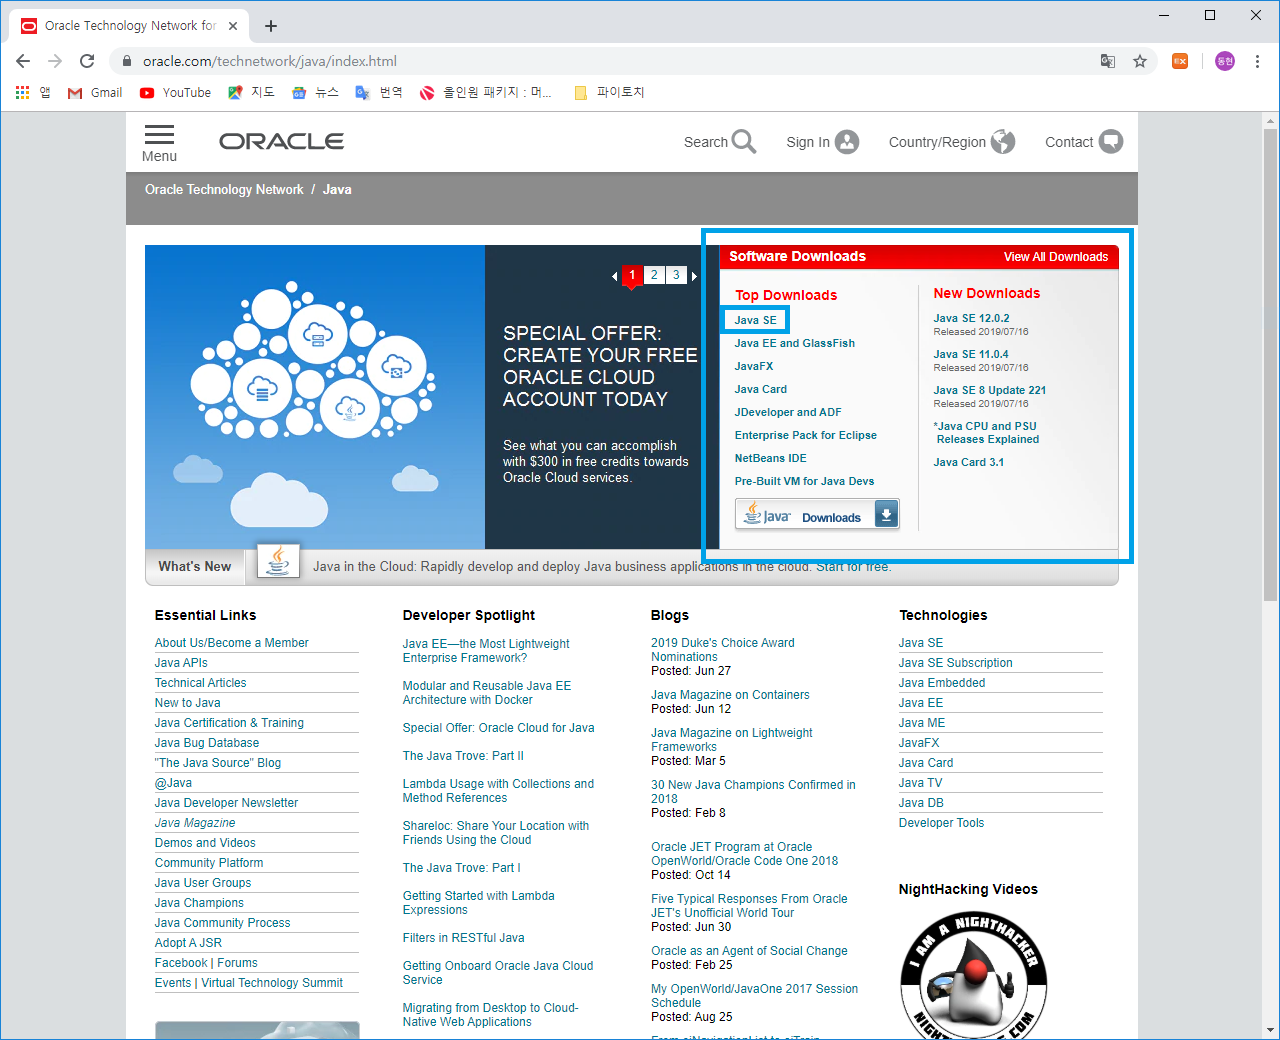Open Java EE and GlassFish download link
Image resolution: width=1280 pixels, height=1040 pixels.
[x=795, y=343]
